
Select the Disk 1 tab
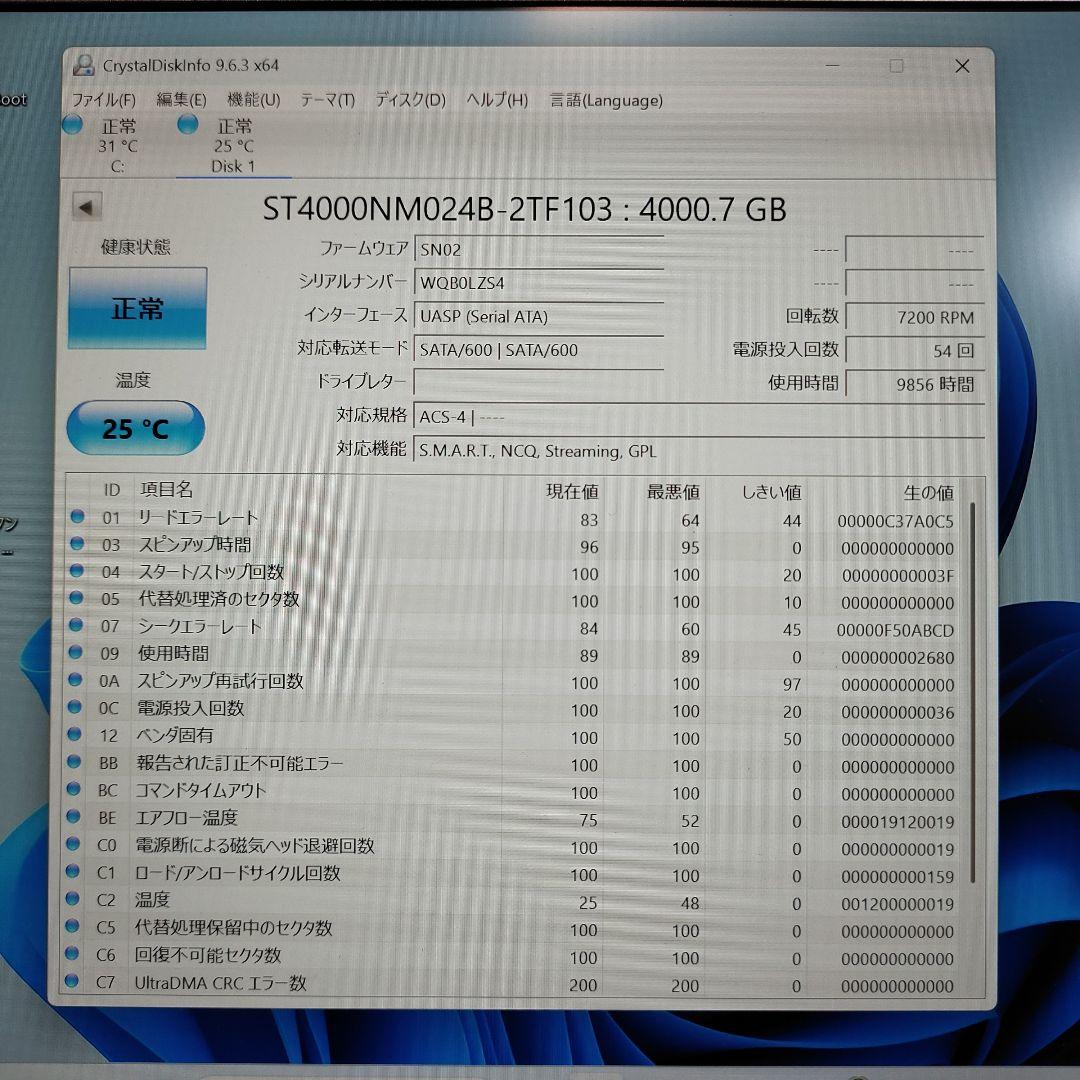(x=233, y=145)
